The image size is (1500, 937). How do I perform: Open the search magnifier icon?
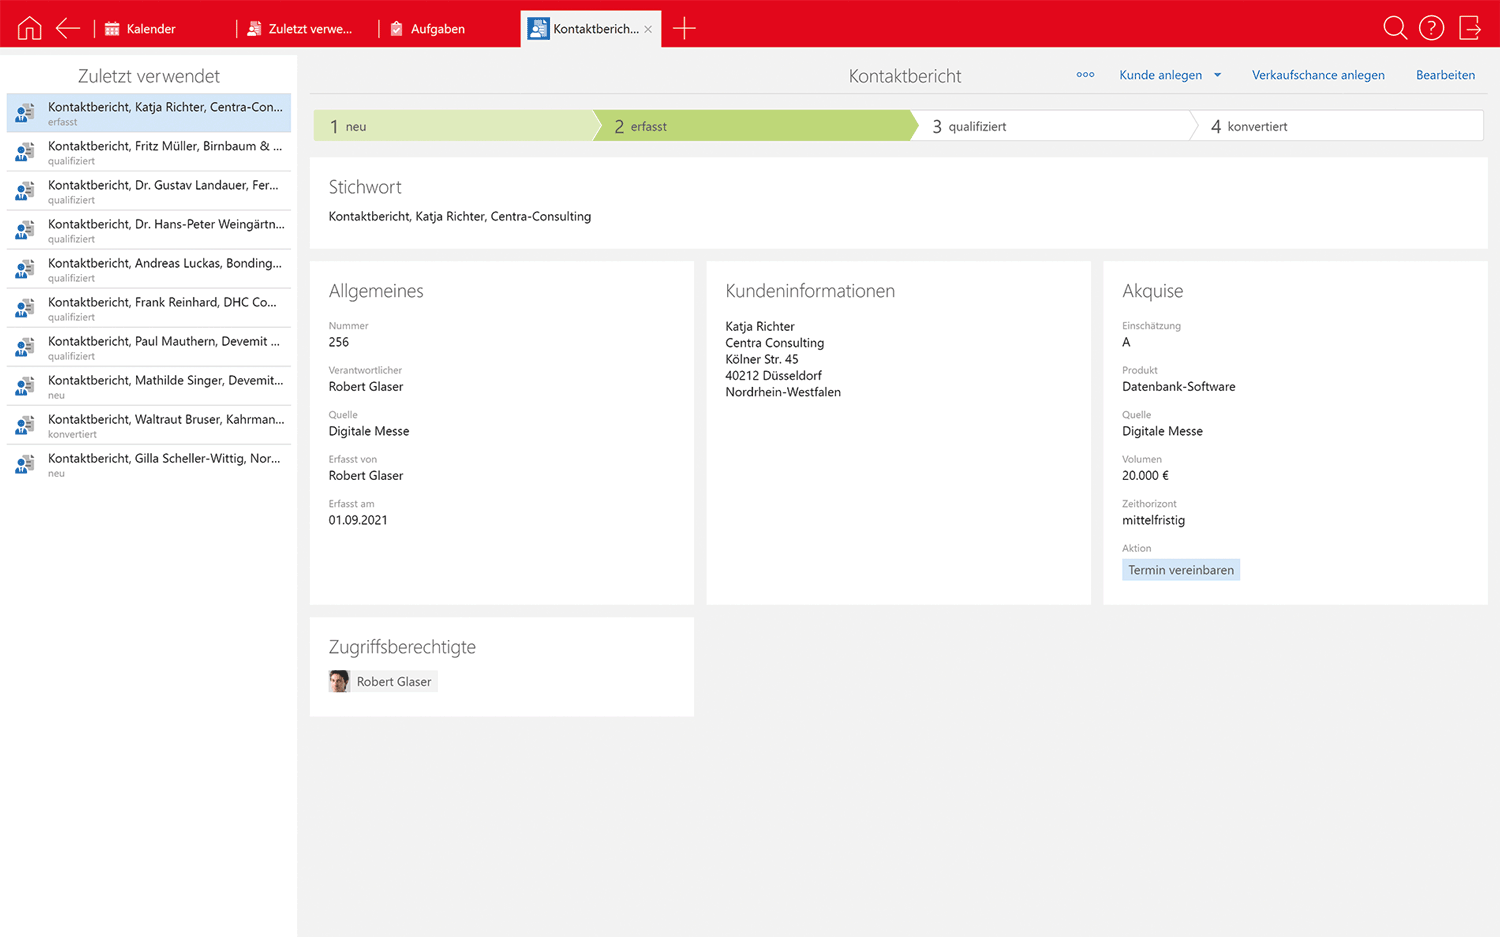point(1395,28)
